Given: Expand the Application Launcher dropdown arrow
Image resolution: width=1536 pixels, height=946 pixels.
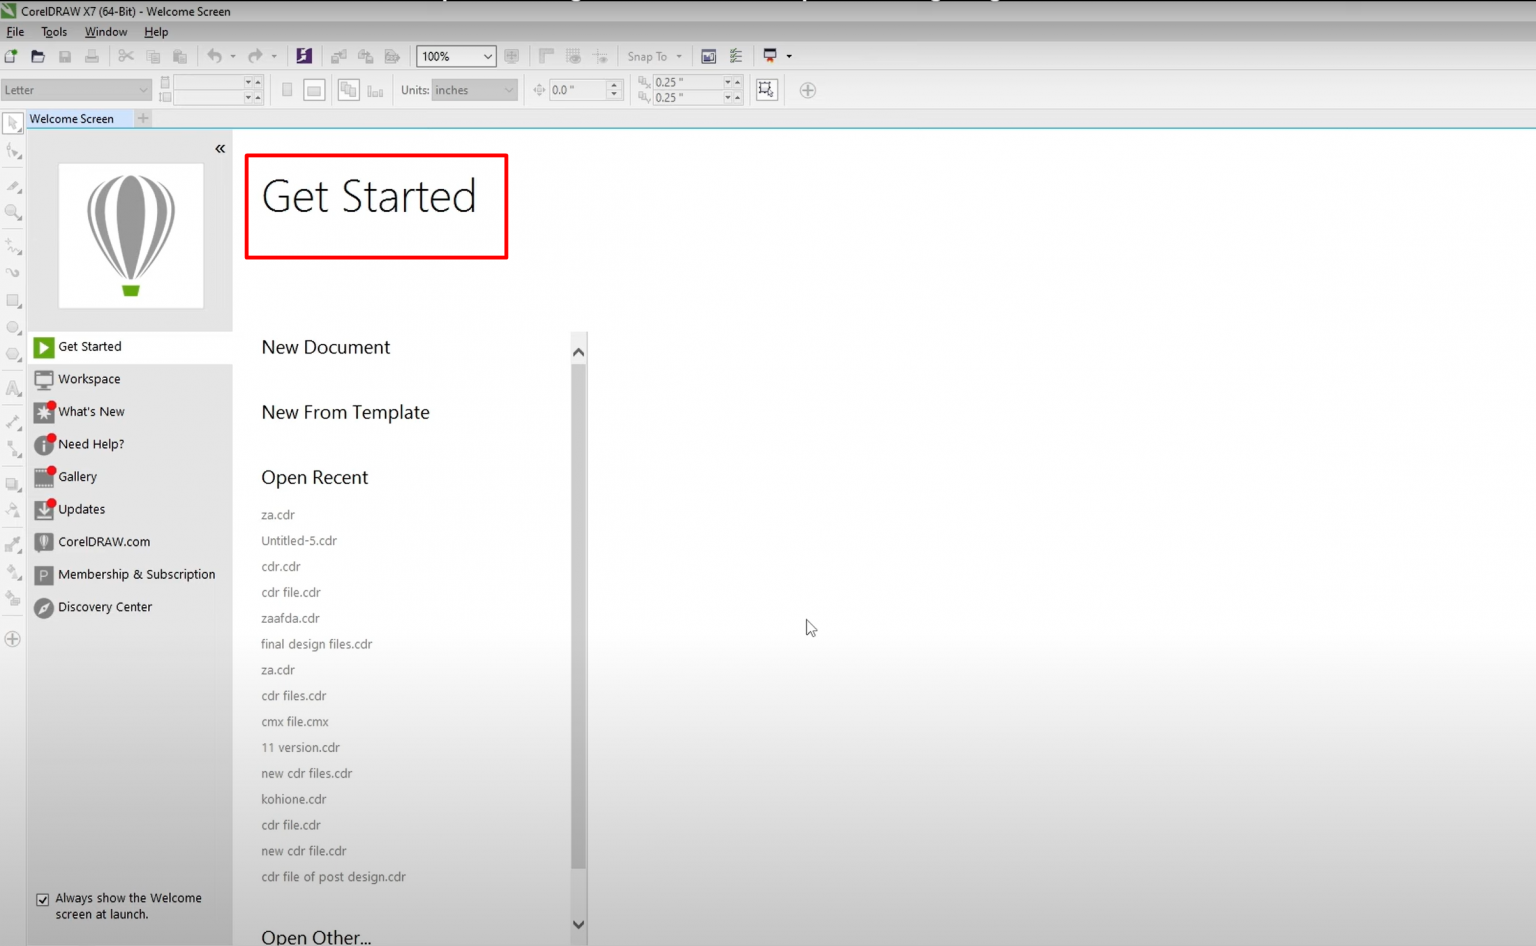Looking at the screenshot, I should 789,56.
